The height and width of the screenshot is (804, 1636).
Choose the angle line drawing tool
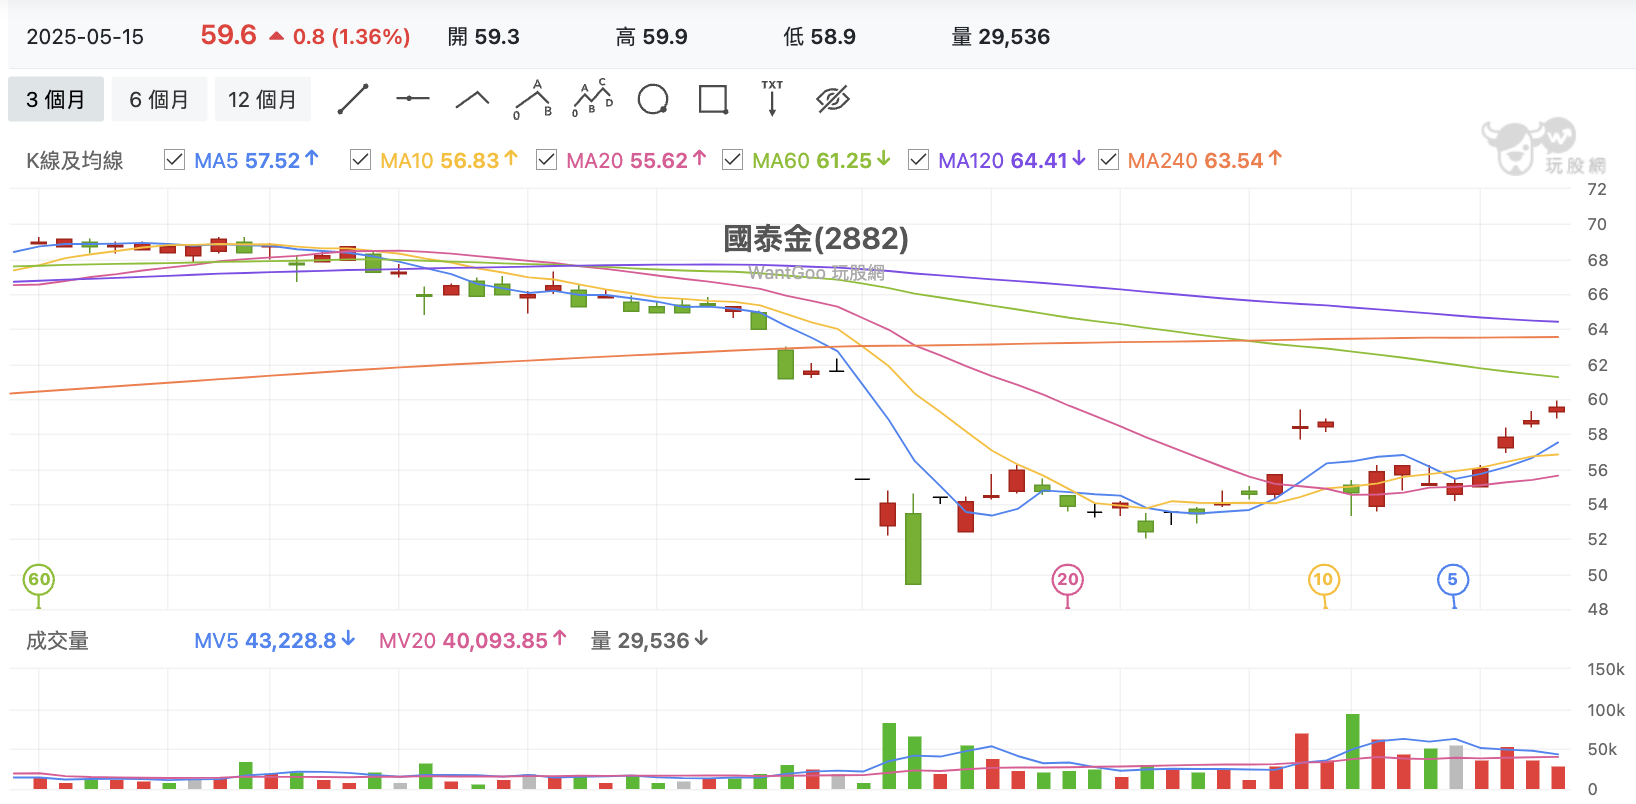(472, 99)
